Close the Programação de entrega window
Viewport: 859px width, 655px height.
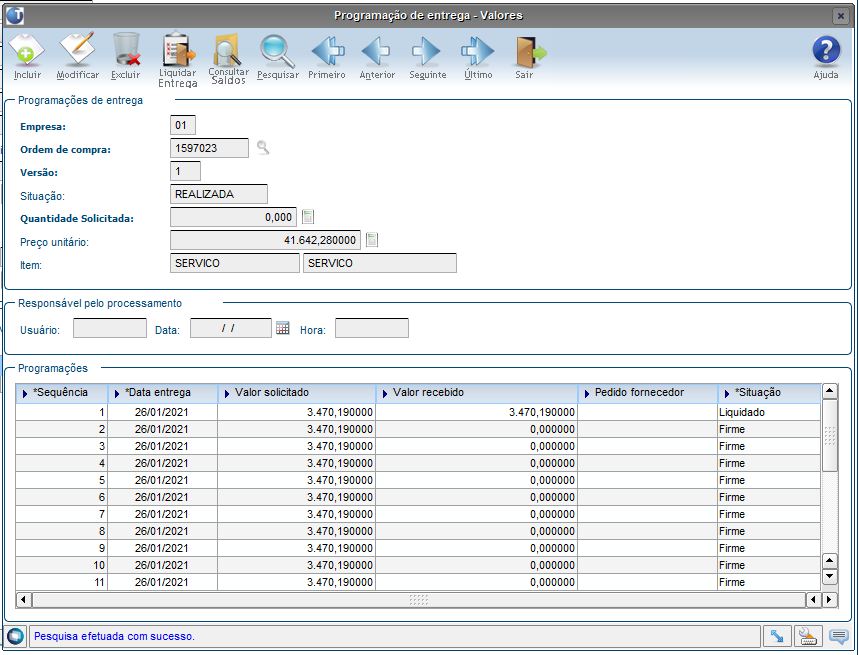(x=840, y=16)
